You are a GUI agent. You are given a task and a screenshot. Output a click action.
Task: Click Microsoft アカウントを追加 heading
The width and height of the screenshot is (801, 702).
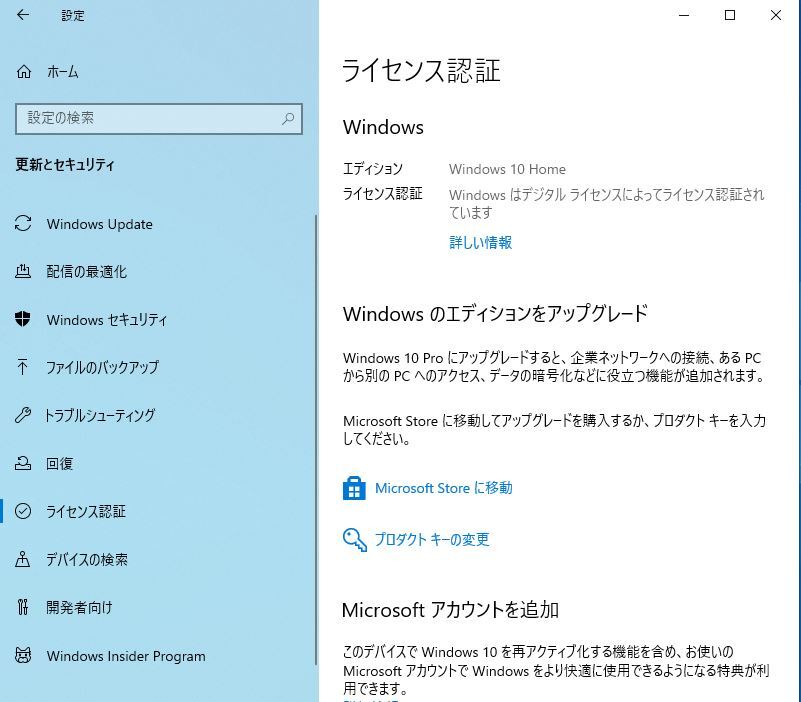click(450, 610)
